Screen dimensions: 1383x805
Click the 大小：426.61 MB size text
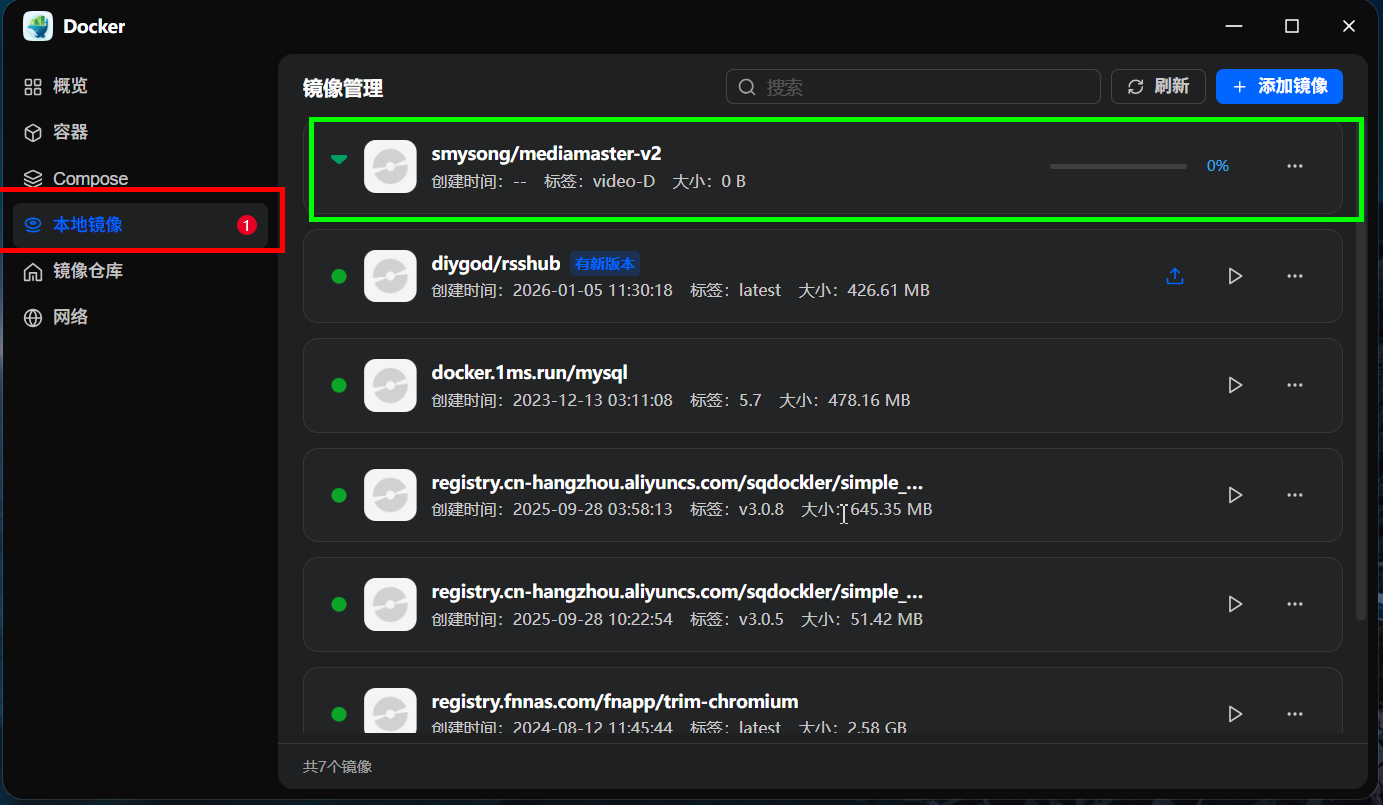(864, 290)
